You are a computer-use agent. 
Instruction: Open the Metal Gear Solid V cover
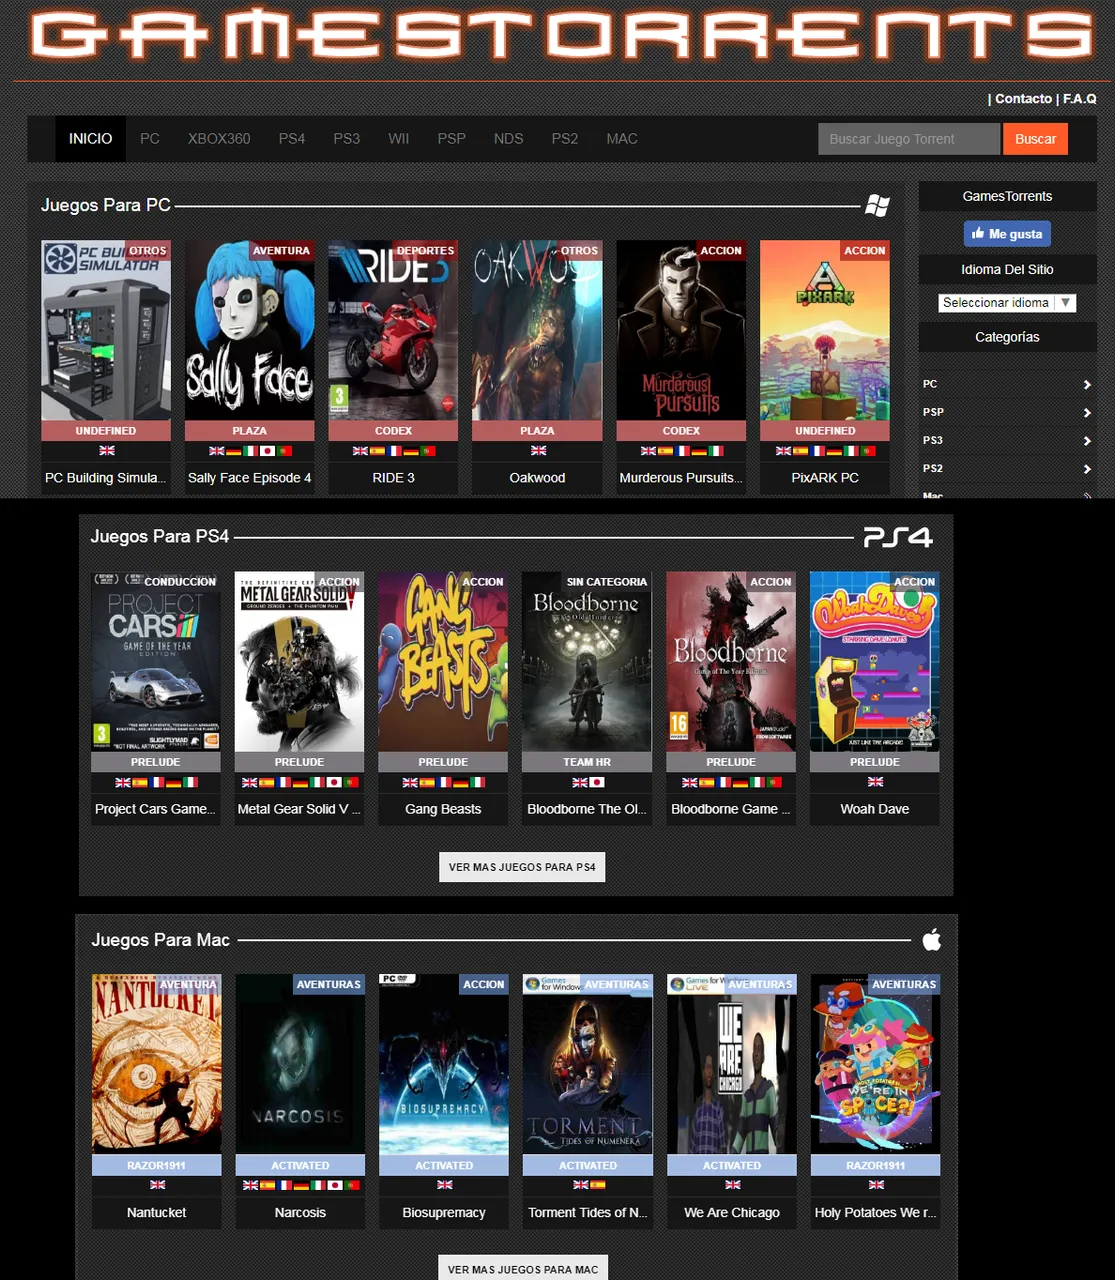point(300,661)
